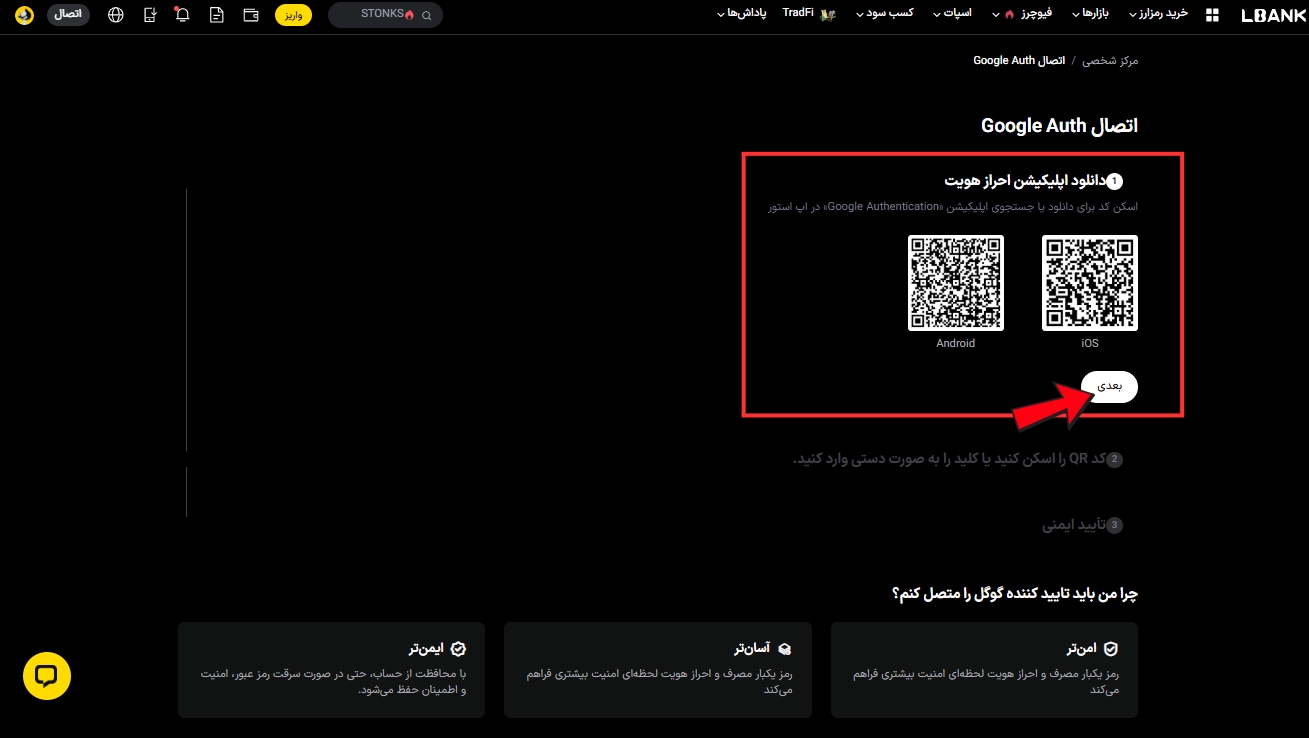Image resolution: width=1309 pixels, height=738 pixels.
Task: Click the ایمن‌تر card description
Action: pos(332,682)
